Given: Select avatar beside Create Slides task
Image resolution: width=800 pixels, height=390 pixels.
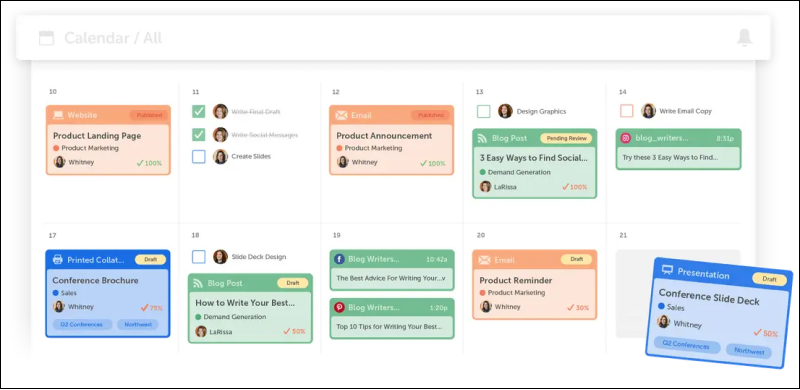Looking at the screenshot, I should pyautogui.click(x=220, y=157).
